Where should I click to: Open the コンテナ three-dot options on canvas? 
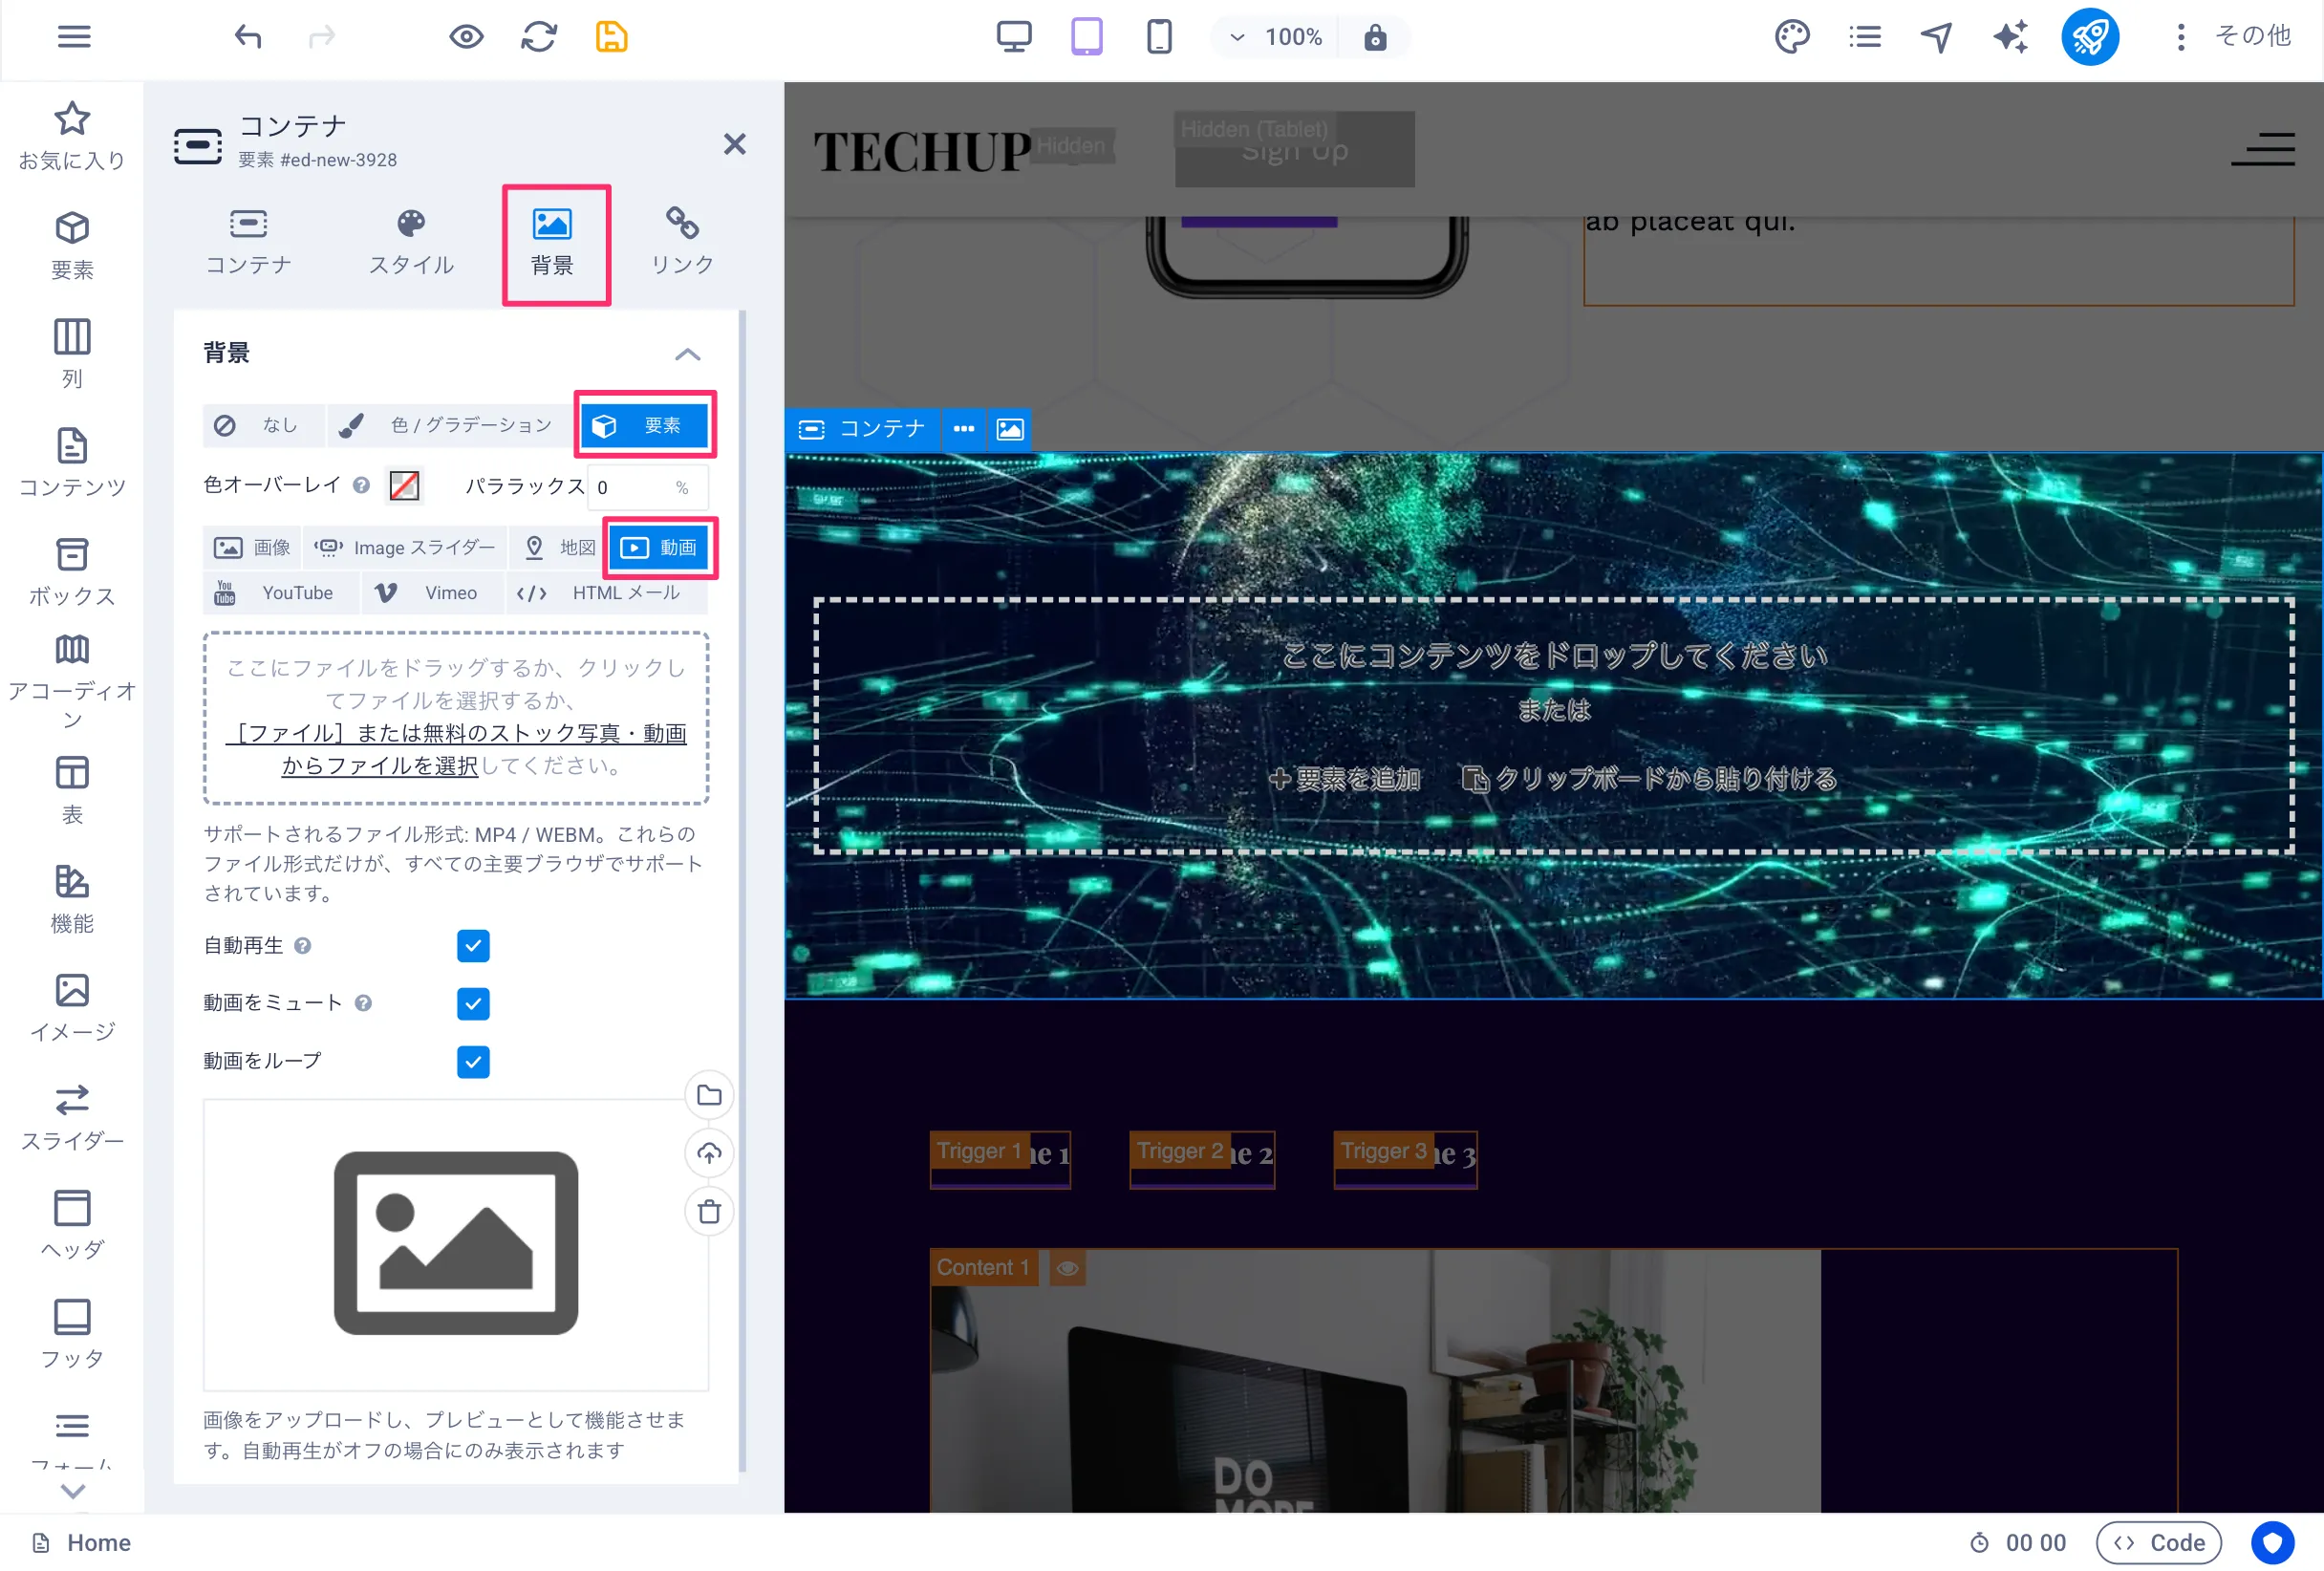[963, 429]
